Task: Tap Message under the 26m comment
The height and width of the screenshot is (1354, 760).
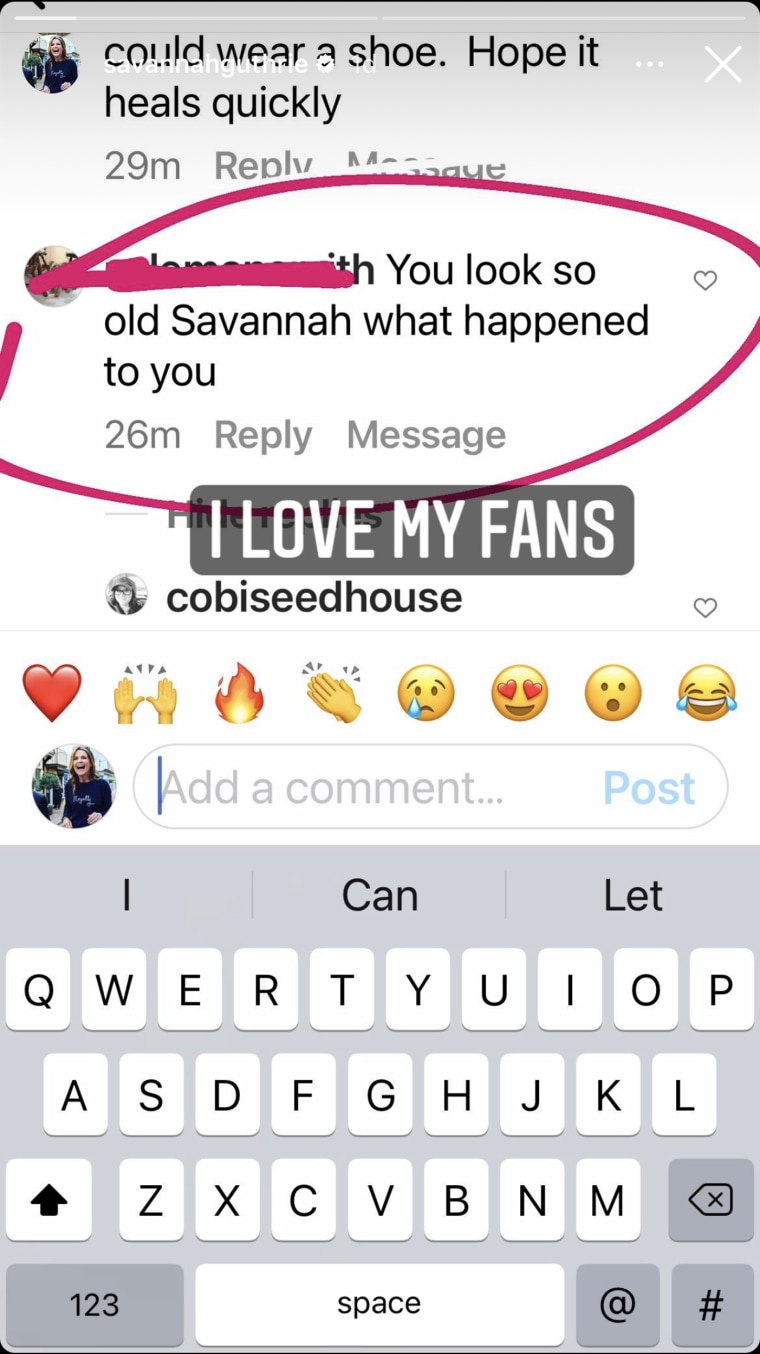Action: 426,435
